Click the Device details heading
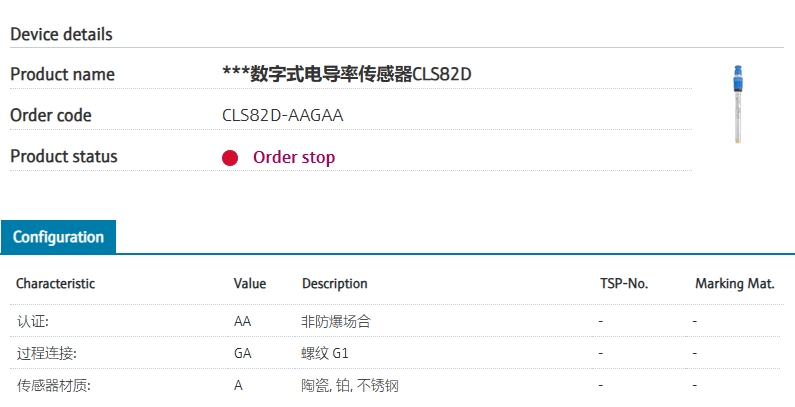 61,34
